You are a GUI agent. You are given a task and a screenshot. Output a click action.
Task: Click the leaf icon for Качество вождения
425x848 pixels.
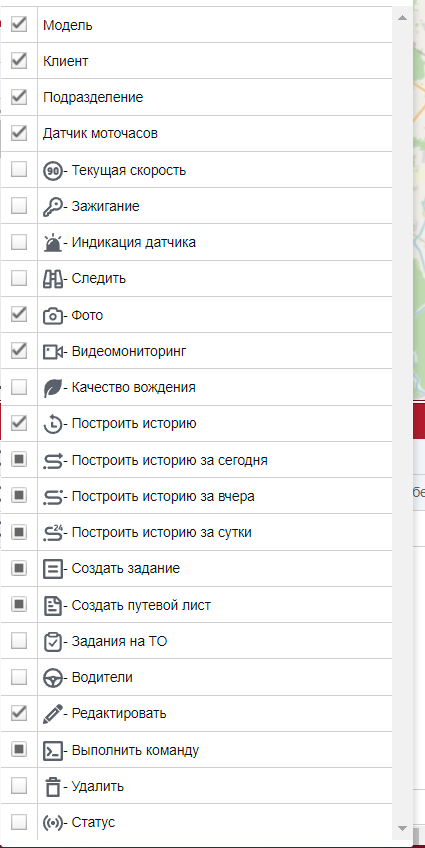[53, 388]
